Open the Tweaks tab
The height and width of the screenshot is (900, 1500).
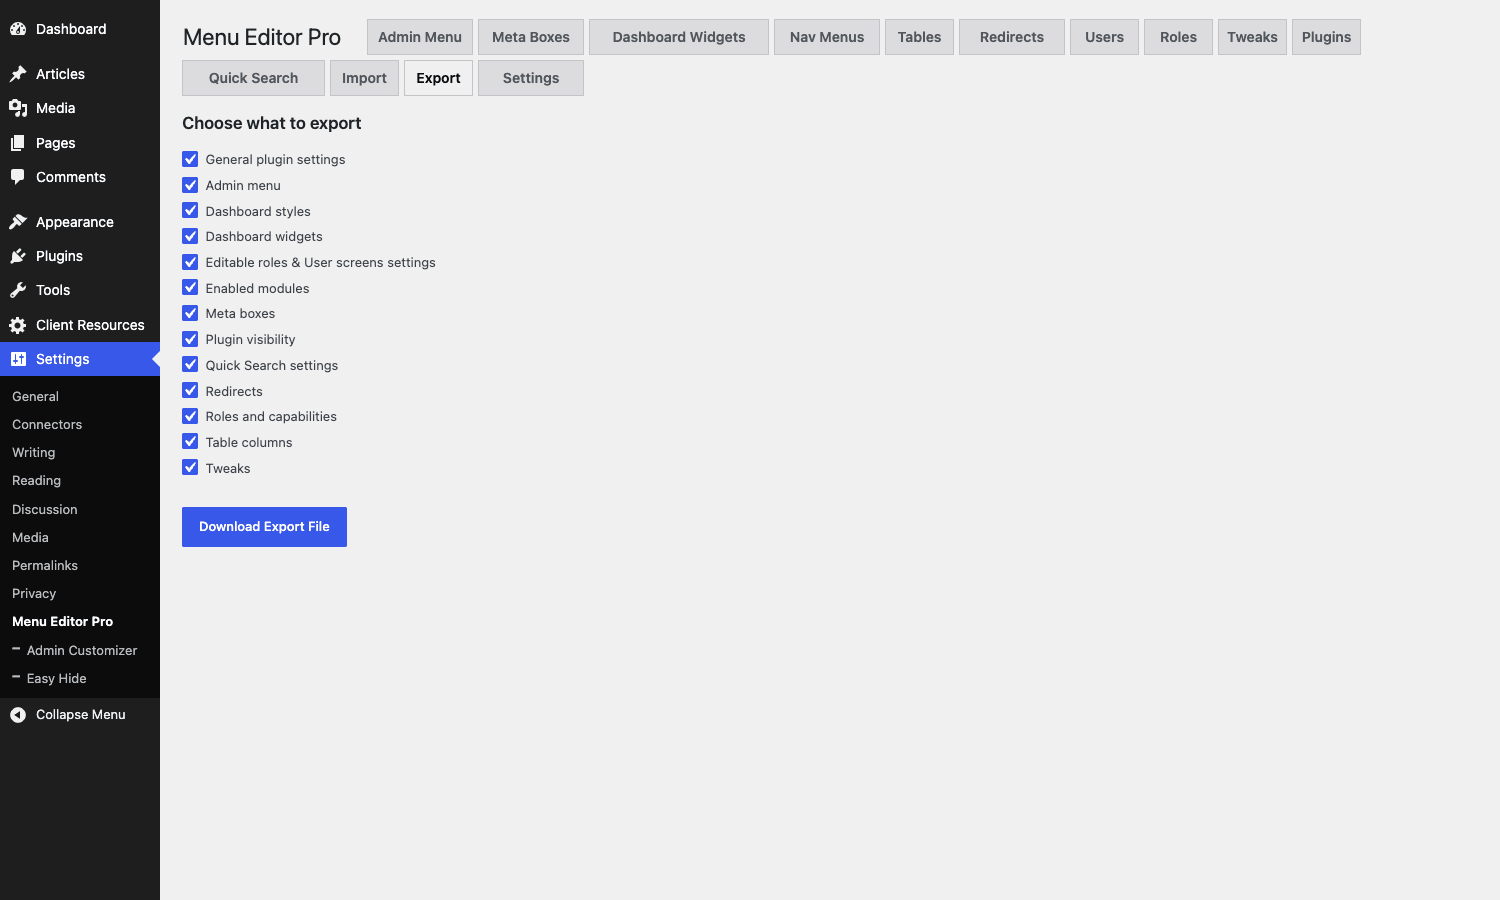[1252, 37]
